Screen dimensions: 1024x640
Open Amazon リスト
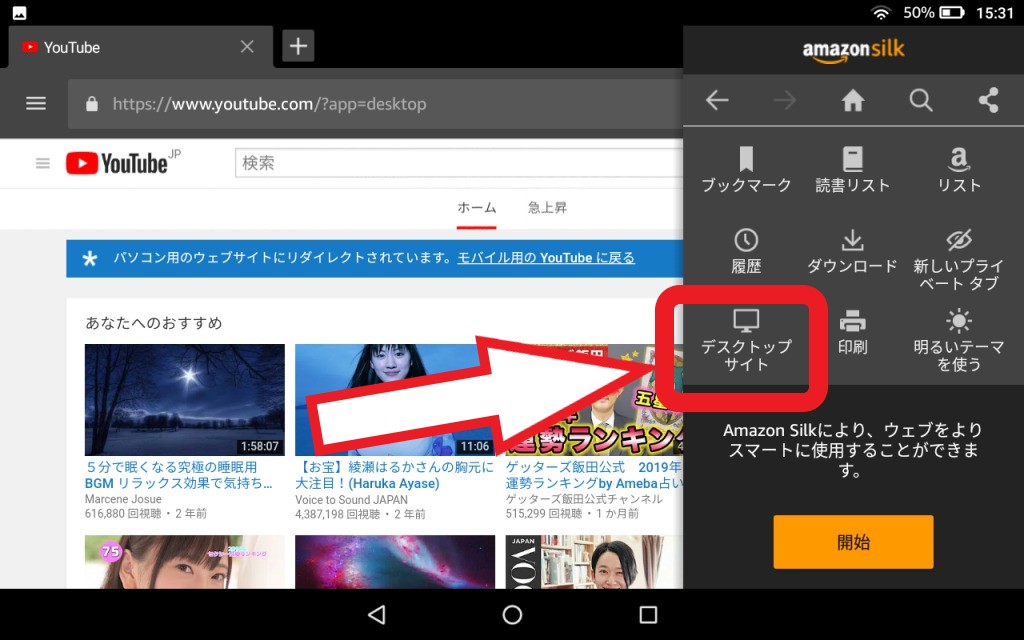pyautogui.click(x=959, y=170)
